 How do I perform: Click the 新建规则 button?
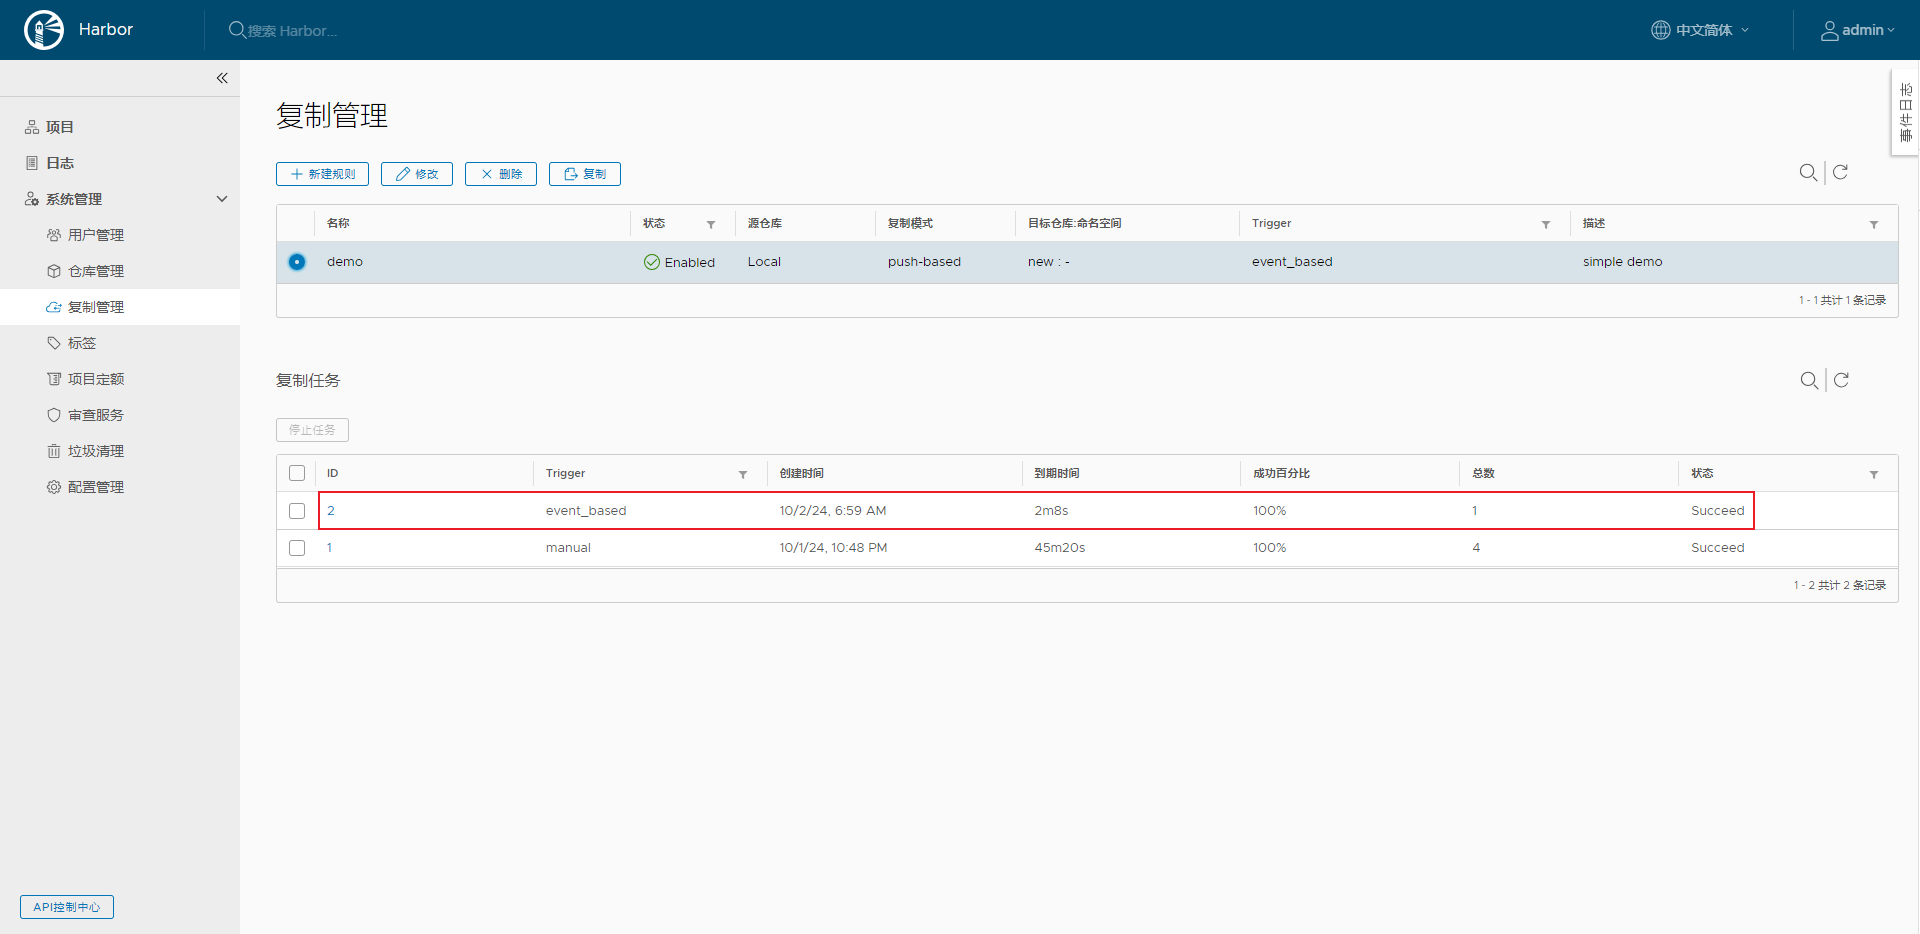(x=322, y=174)
